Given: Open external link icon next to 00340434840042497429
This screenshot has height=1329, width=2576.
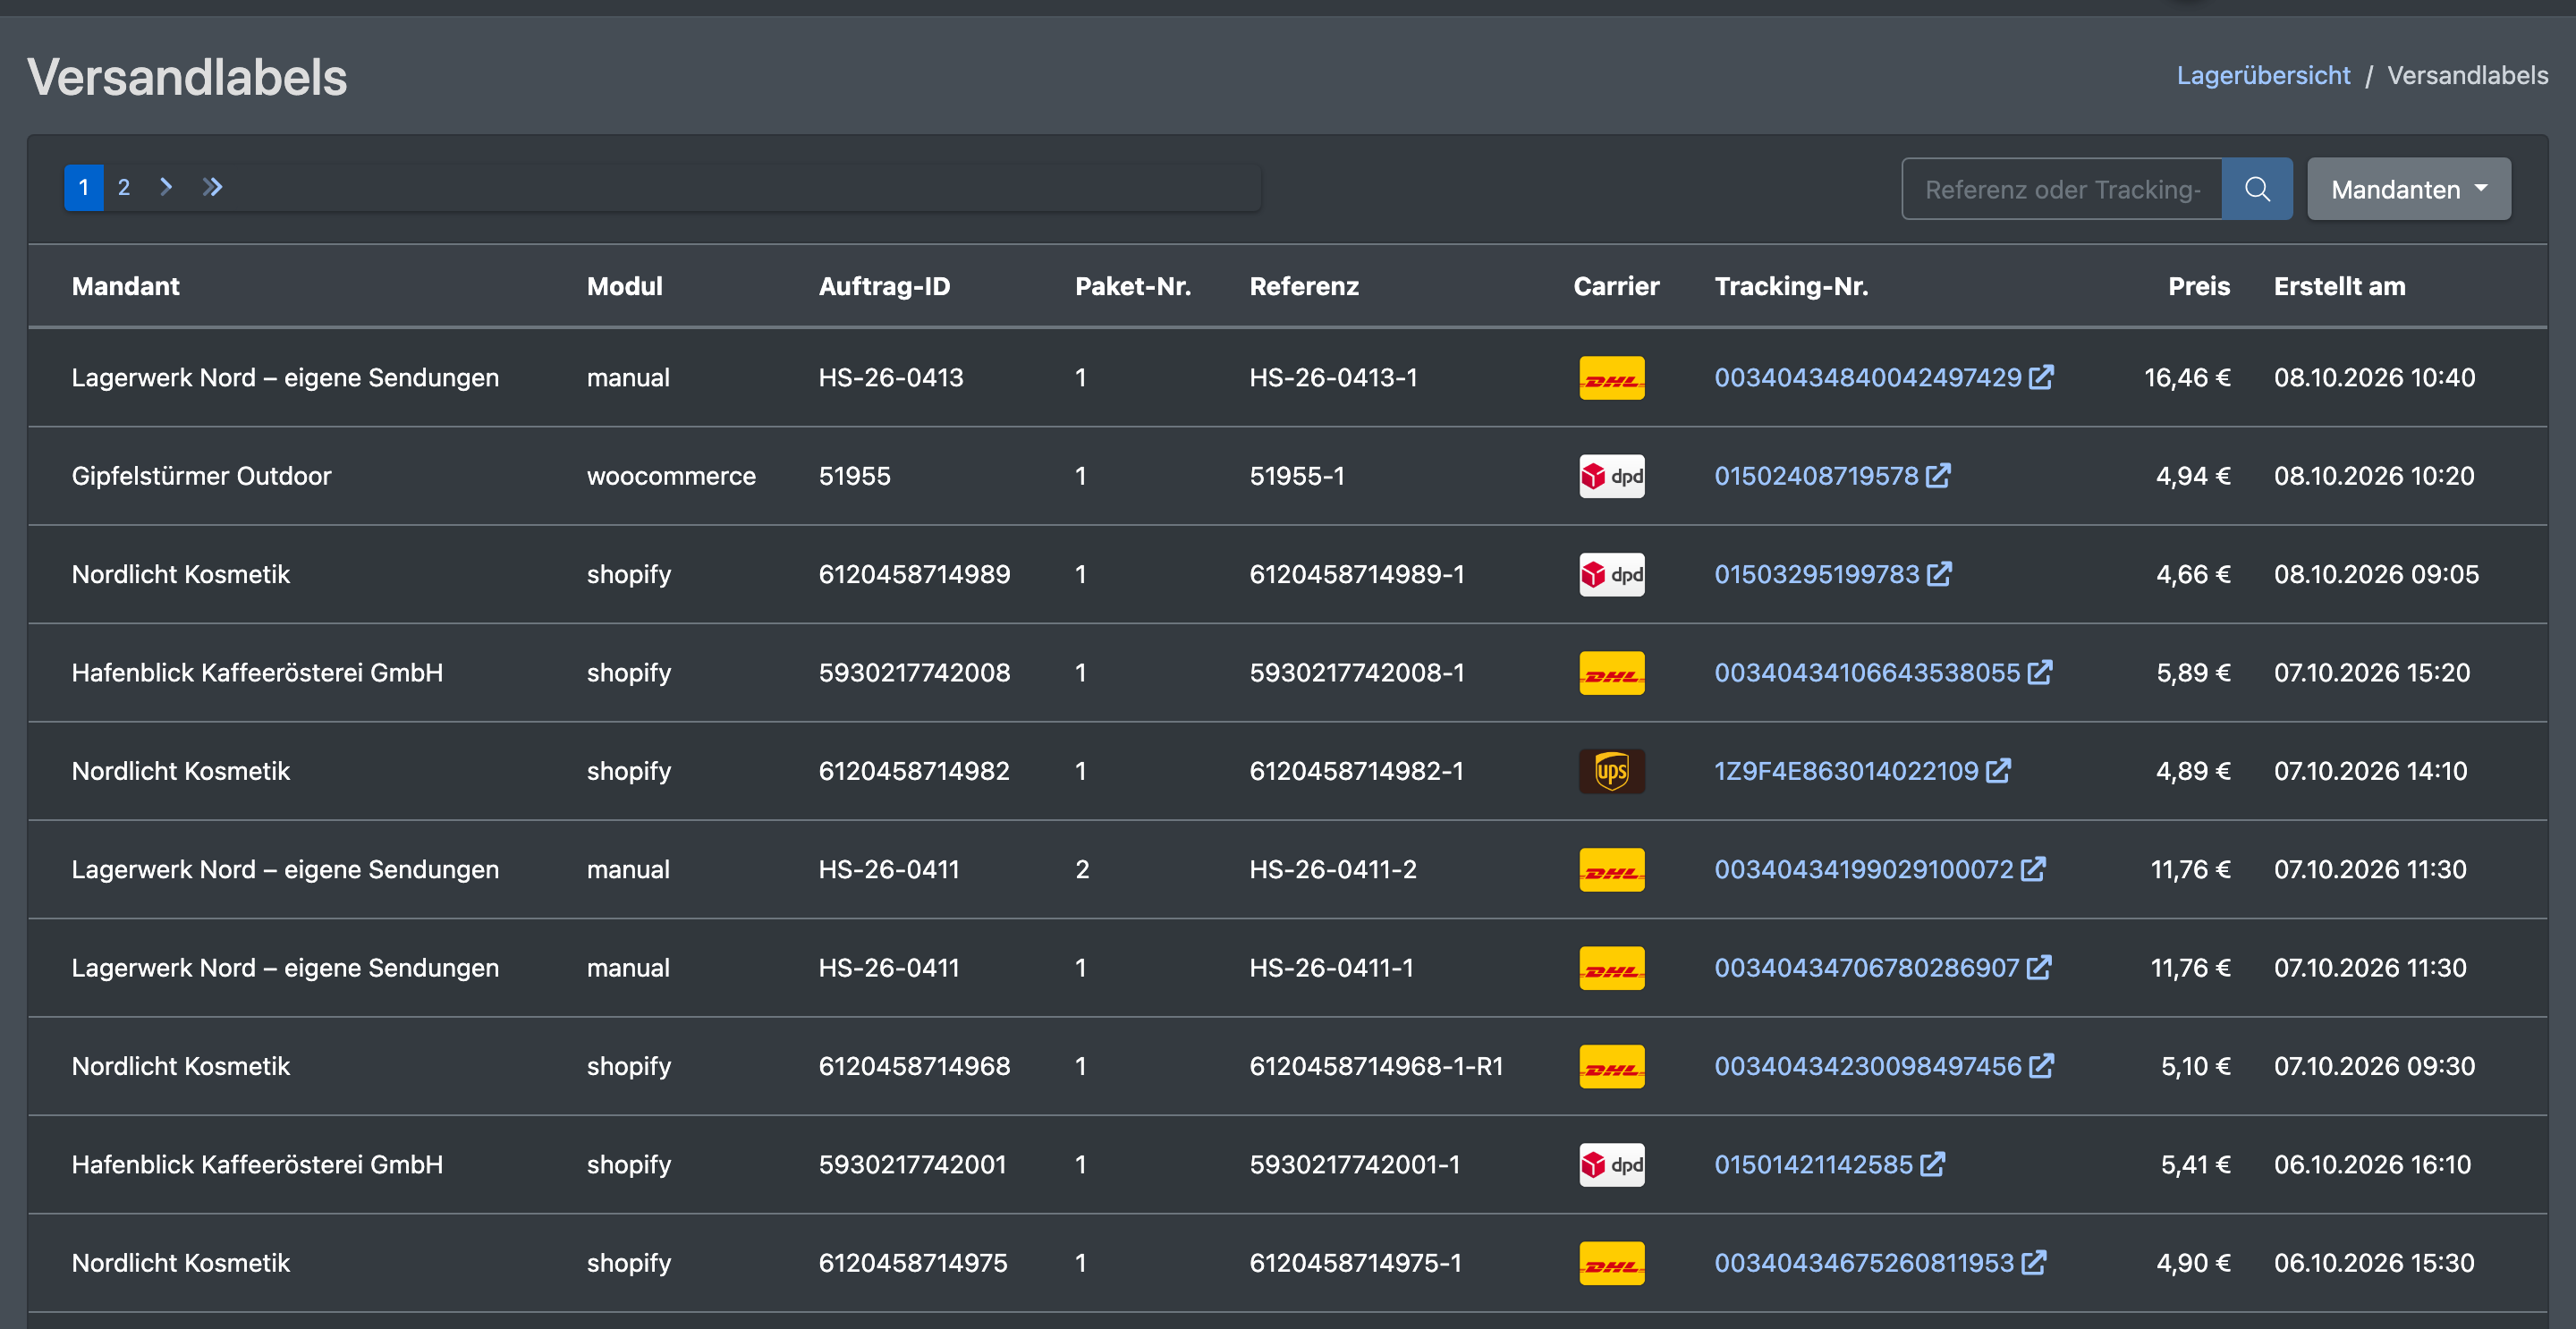Looking at the screenshot, I should click(x=2041, y=377).
